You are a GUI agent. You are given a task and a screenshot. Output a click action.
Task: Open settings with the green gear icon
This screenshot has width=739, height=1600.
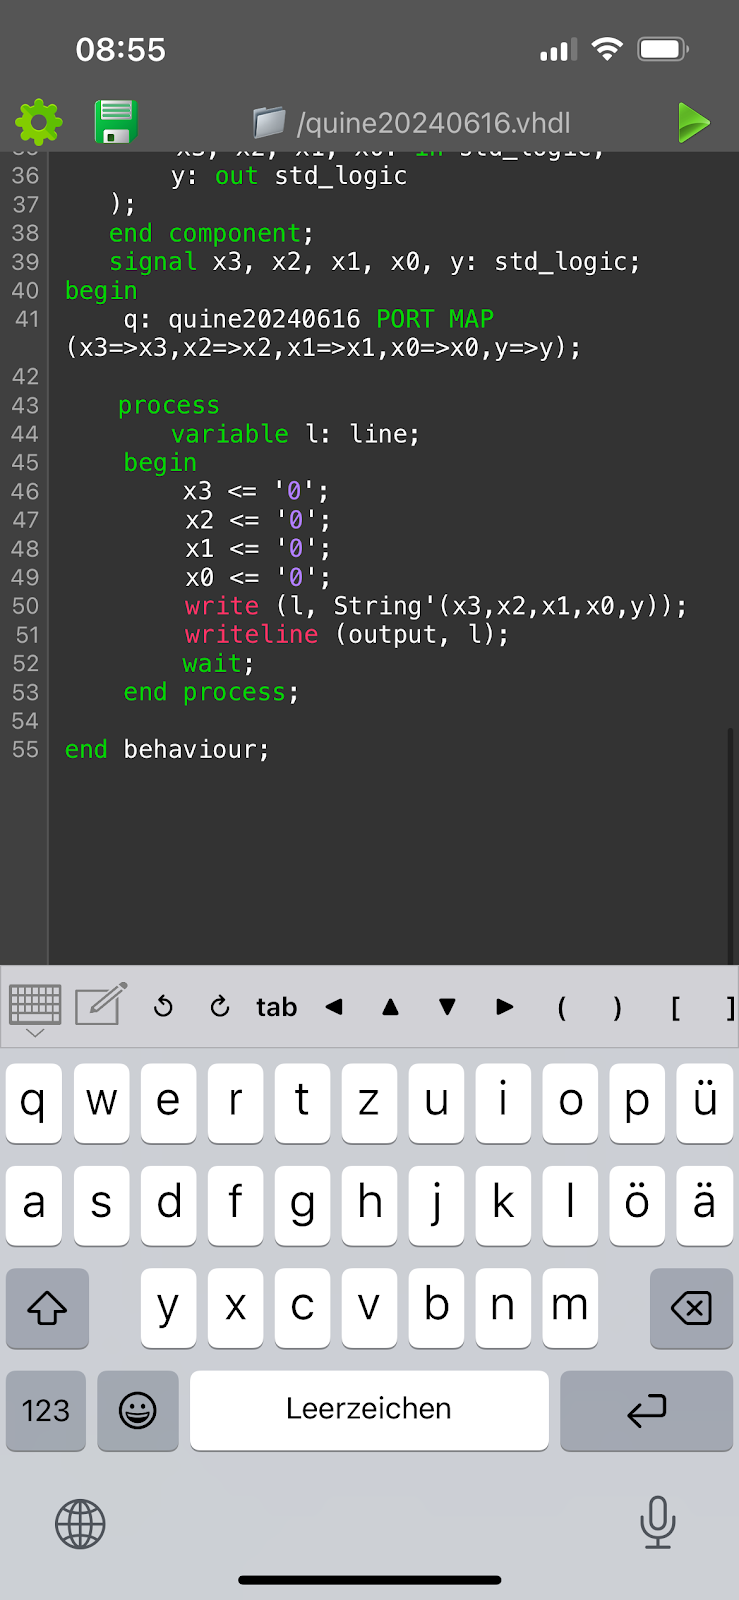[38, 122]
